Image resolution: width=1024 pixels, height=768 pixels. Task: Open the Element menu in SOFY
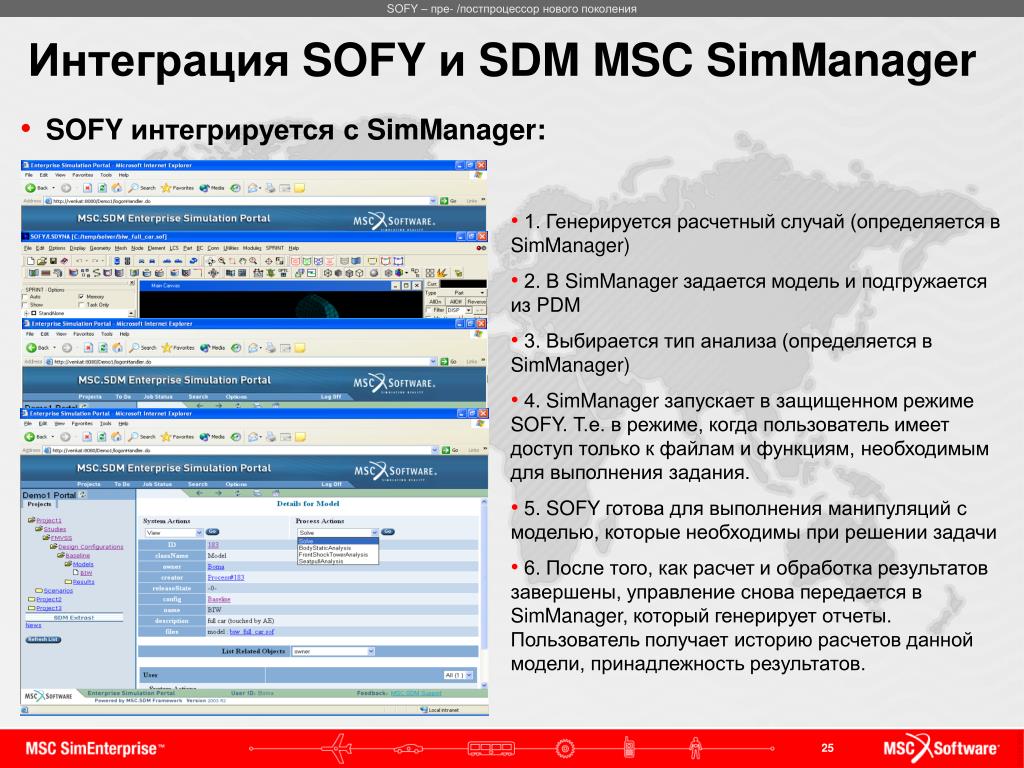pyautogui.click(x=156, y=248)
